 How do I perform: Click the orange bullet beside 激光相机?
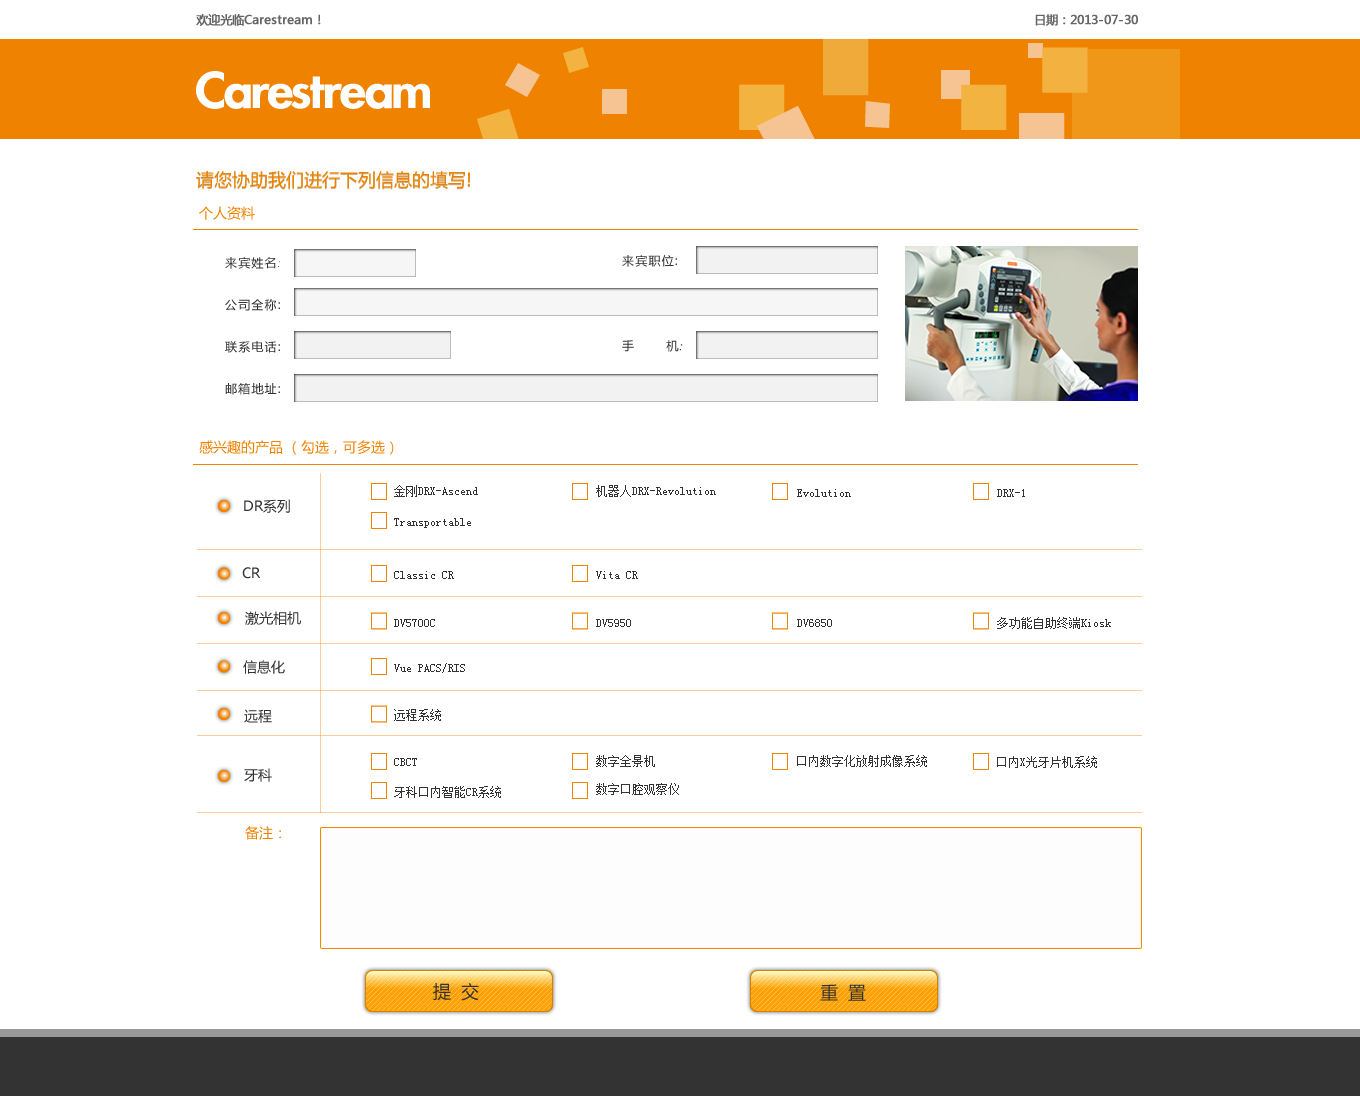pos(224,618)
